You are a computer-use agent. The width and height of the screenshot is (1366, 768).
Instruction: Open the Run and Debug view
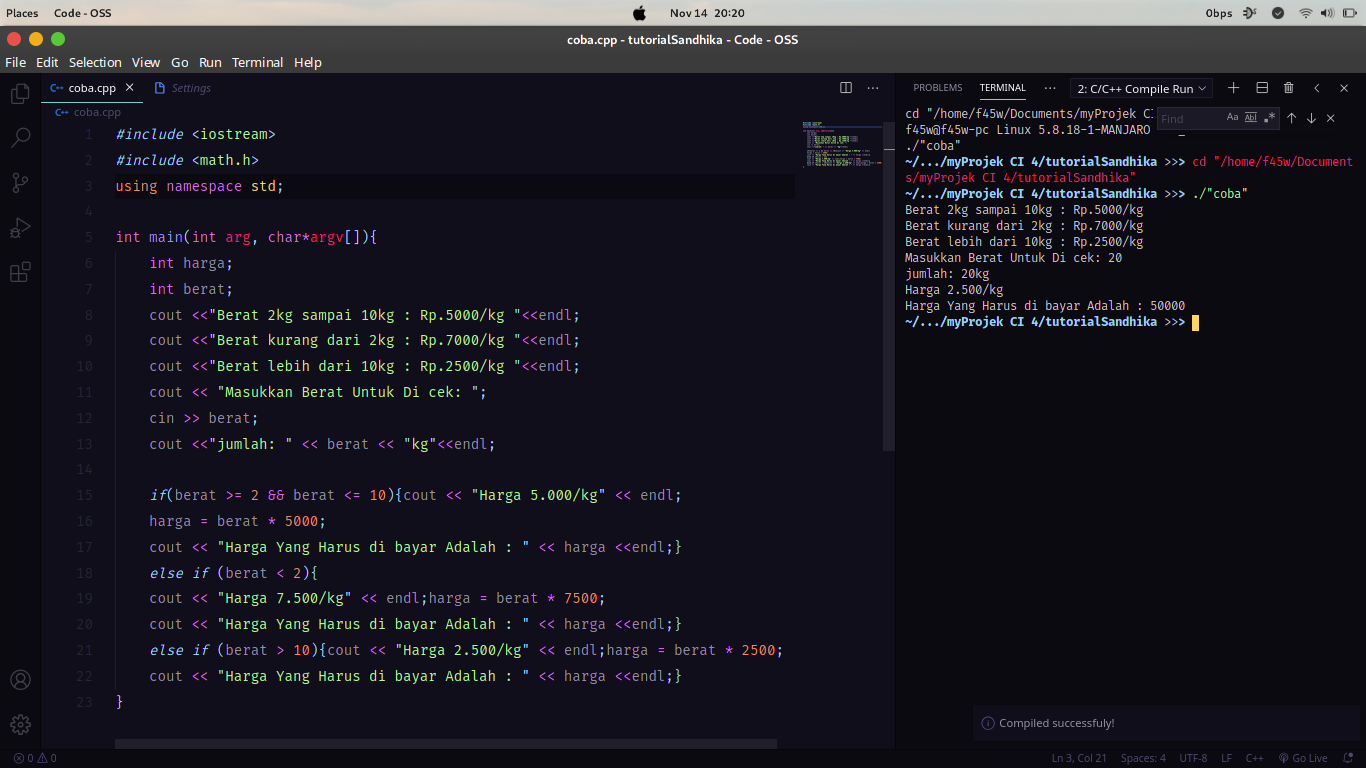pos(20,227)
